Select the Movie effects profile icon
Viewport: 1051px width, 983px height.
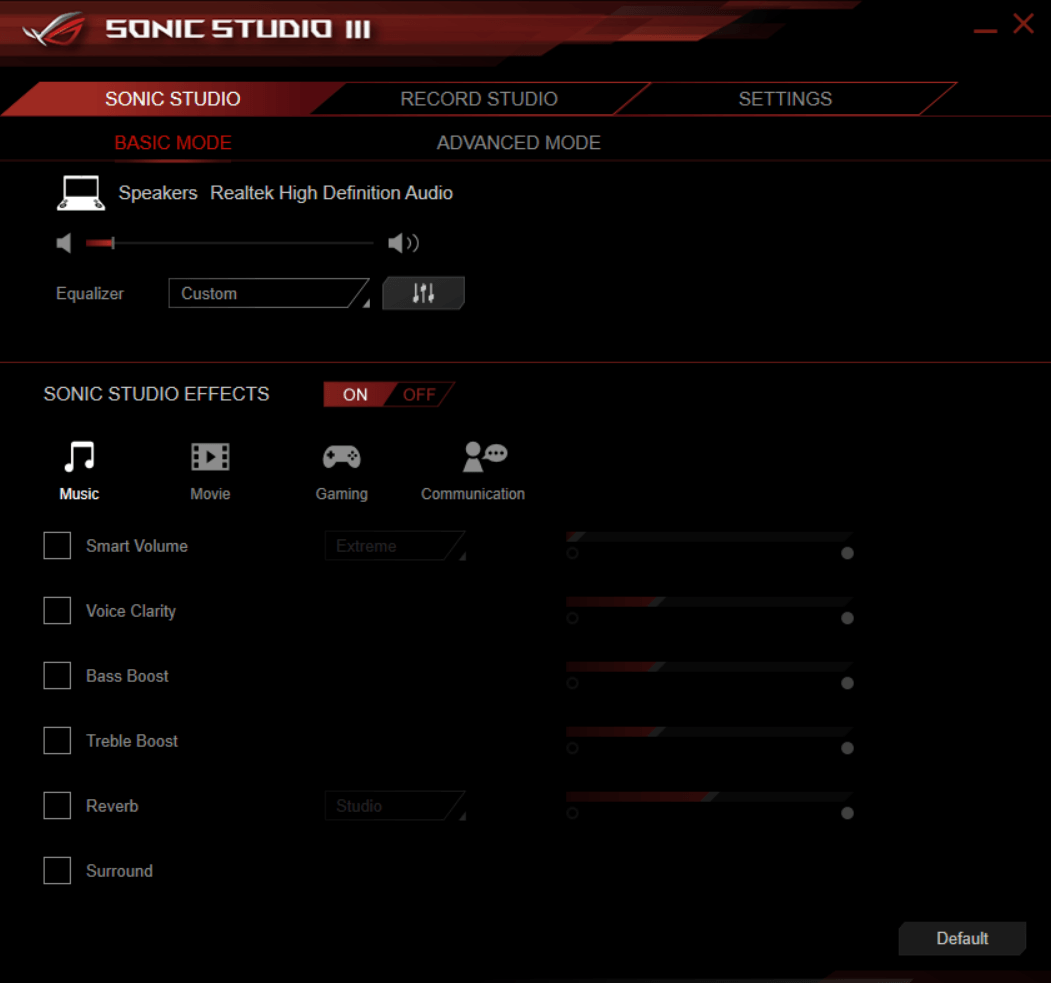(210, 458)
